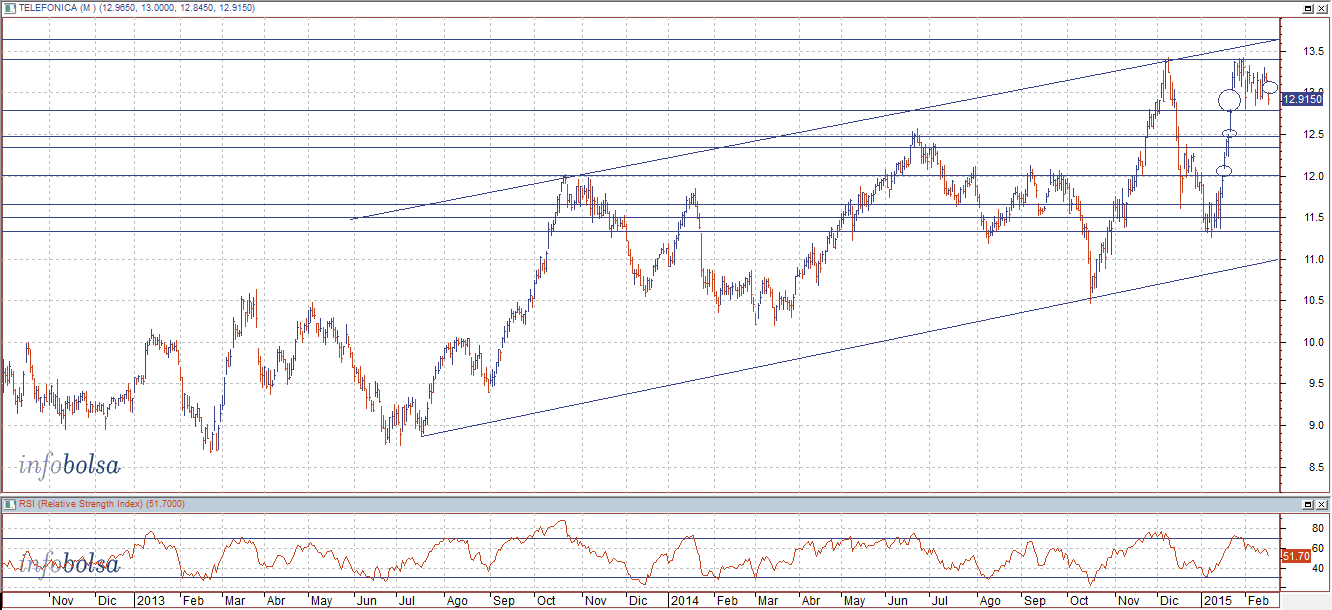The width and height of the screenshot is (1332, 610).
Task: Select the large ellipse annotation near 12.9
Action: tap(1230, 98)
